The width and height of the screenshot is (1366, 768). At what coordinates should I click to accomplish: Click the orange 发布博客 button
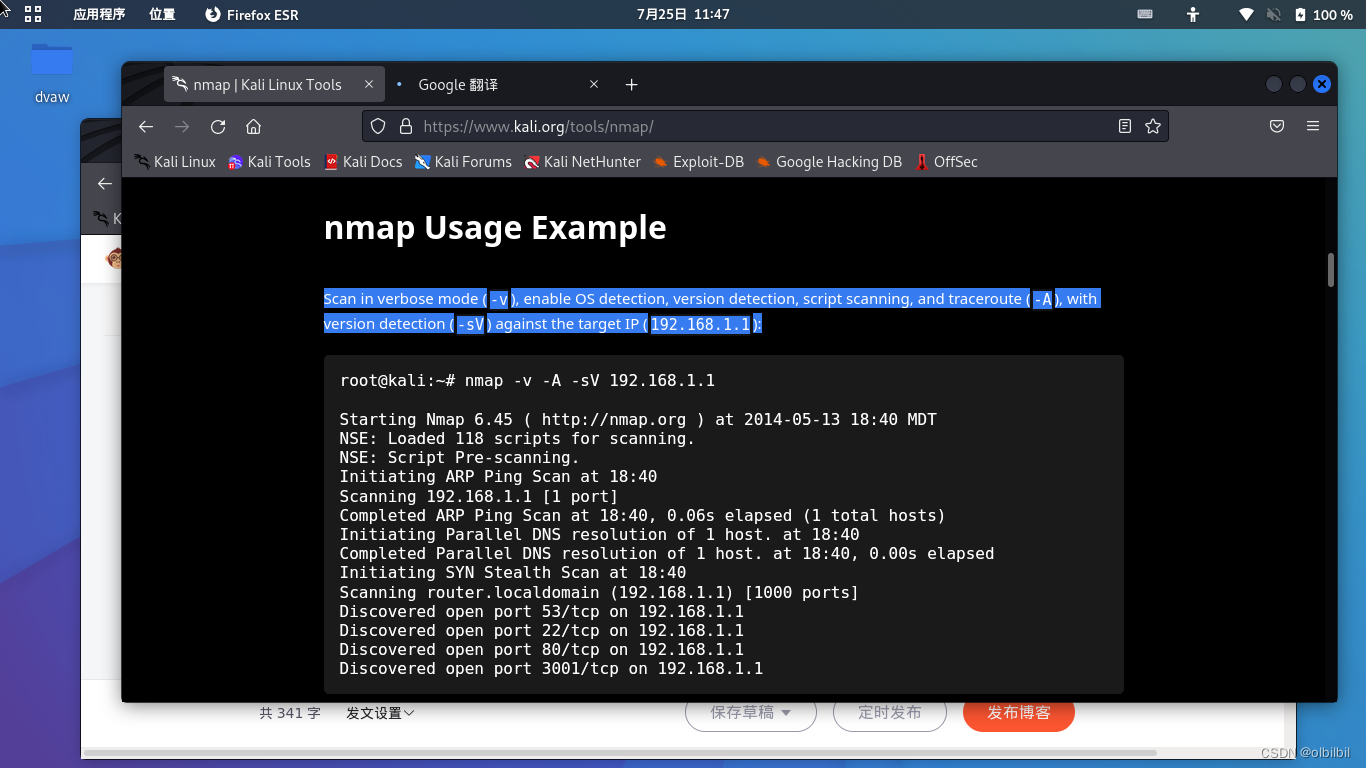(1019, 713)
